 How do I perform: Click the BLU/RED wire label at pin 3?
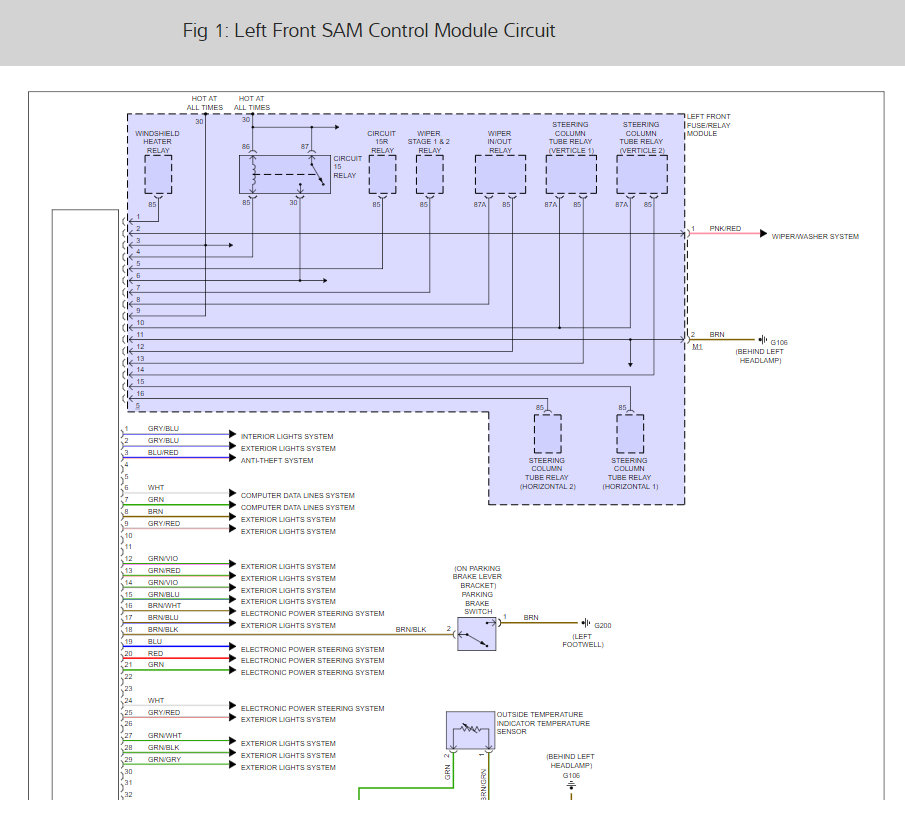pyautogui.click(x=163, y=453)
